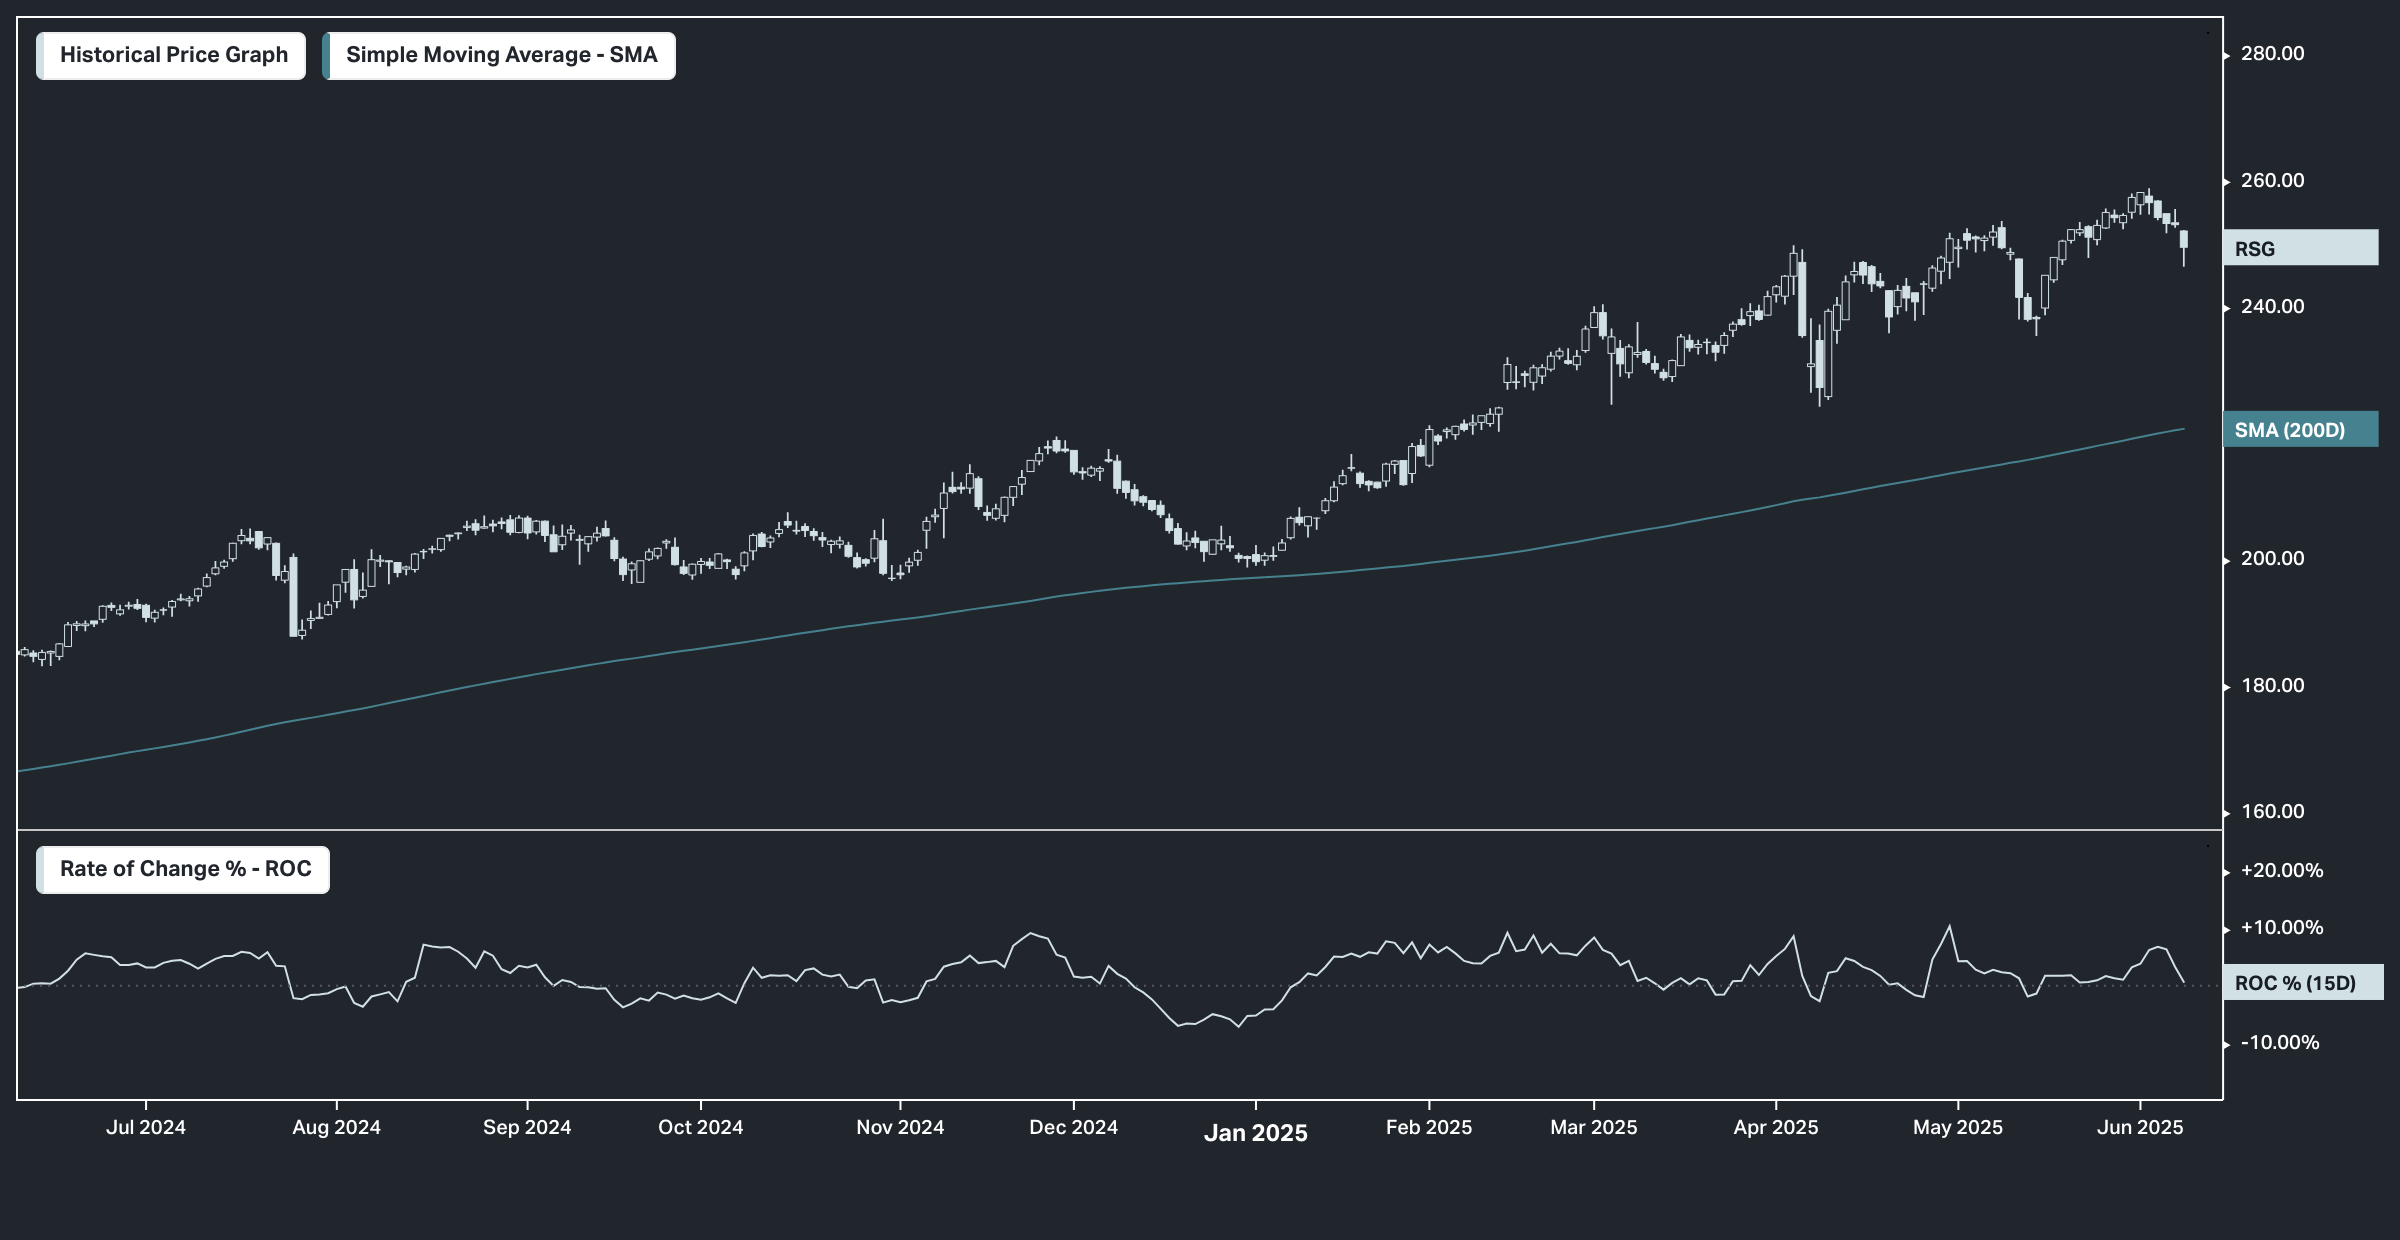Select the Rate of Change % - ROC label
The height and width of the screenshot is (1240, 2400).
pos(185,869)
